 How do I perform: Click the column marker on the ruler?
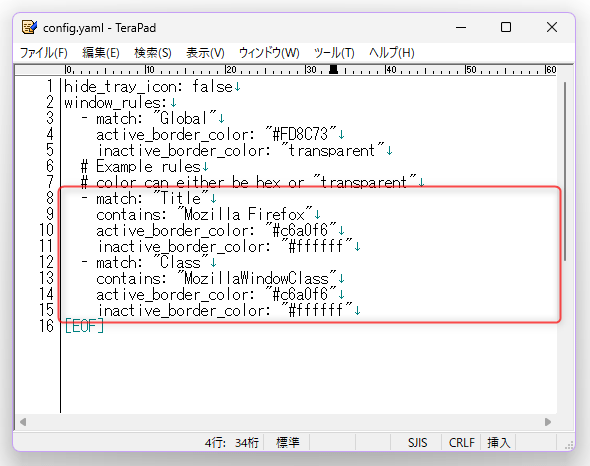pos(333,69)
